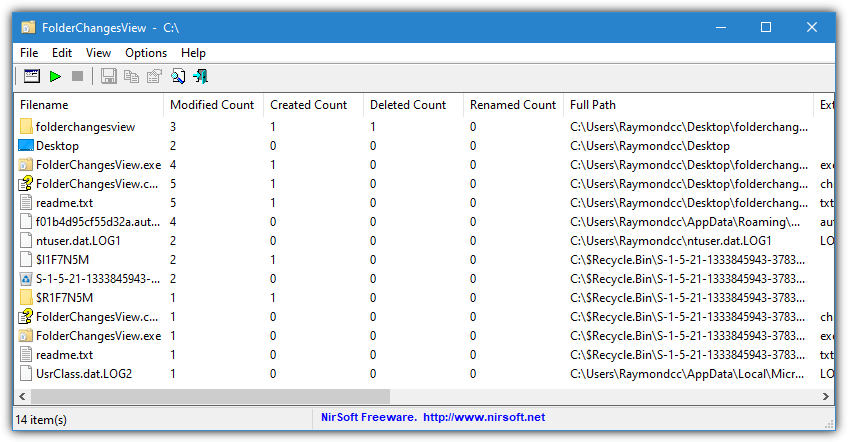Image resolution: width=848 pixels, height=442 pixels.
Task: Start monitoring with the green play icon
Action: [x=55, y=76]
